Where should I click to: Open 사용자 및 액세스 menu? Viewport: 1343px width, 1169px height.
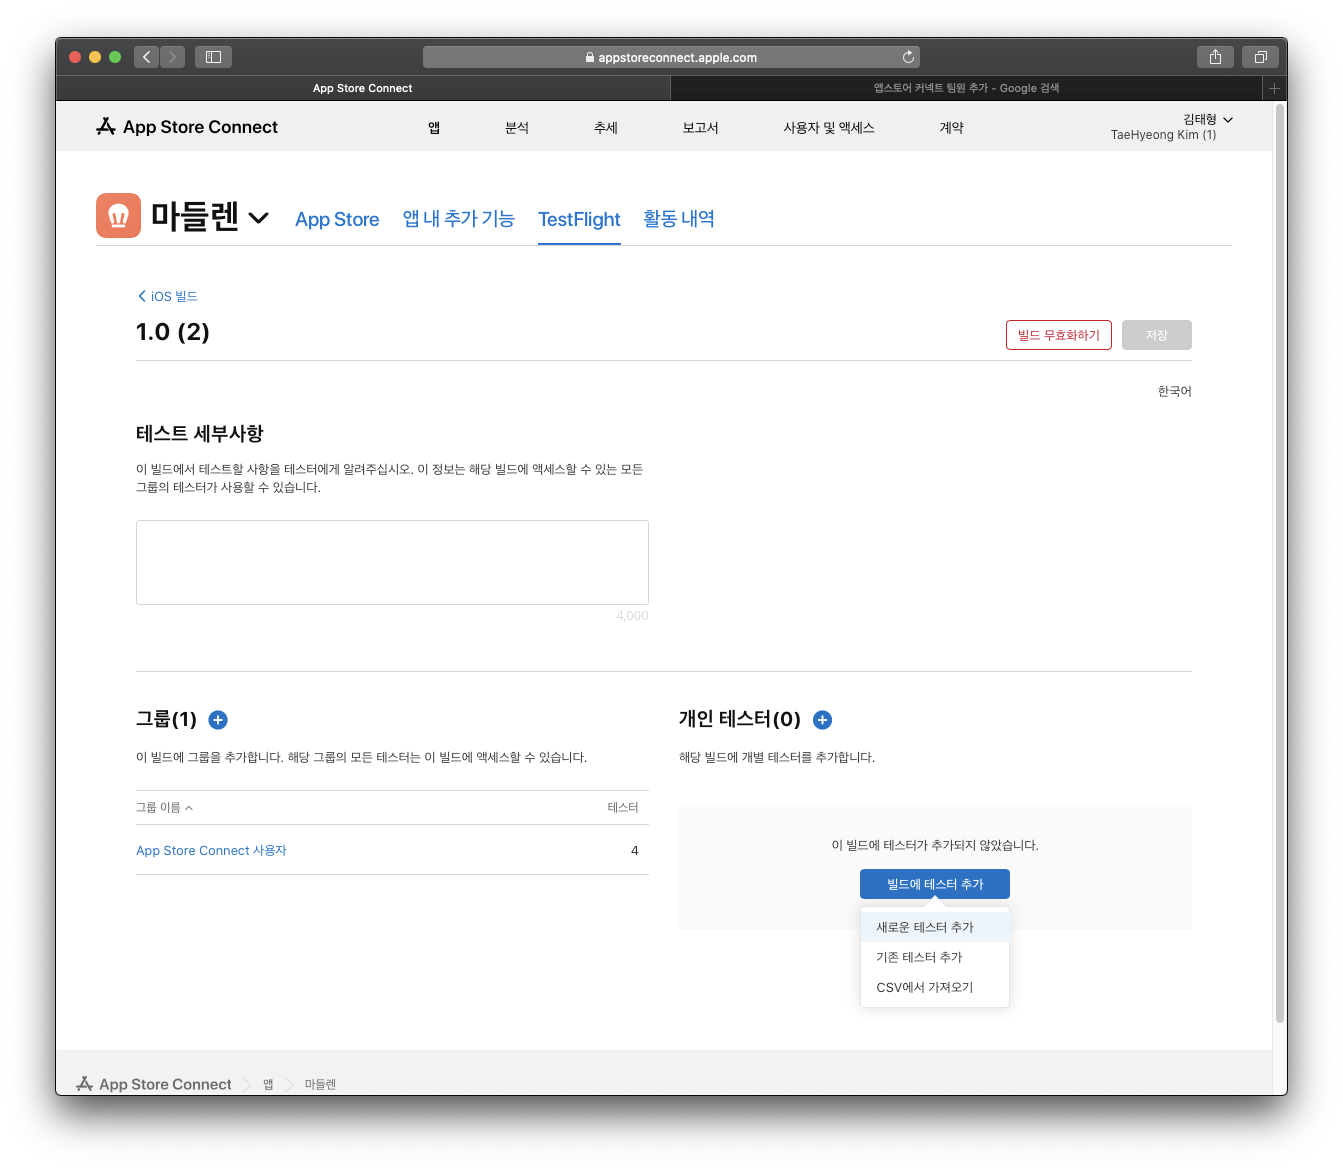tap(829, 128)
